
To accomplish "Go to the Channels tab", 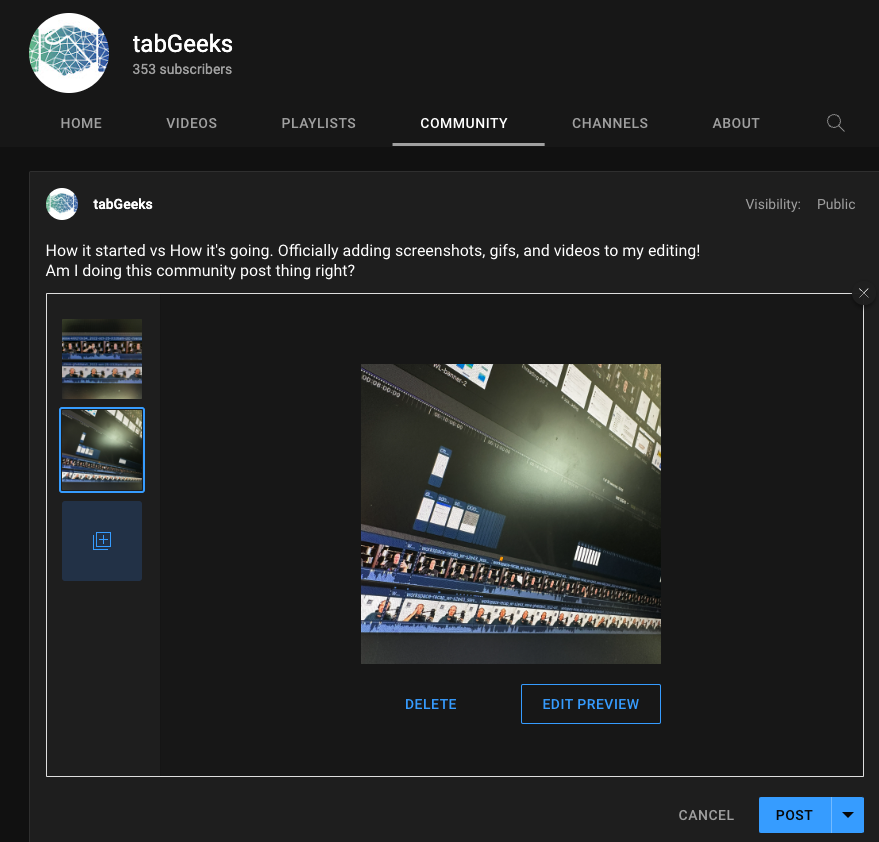I will [x=609, y=123].
